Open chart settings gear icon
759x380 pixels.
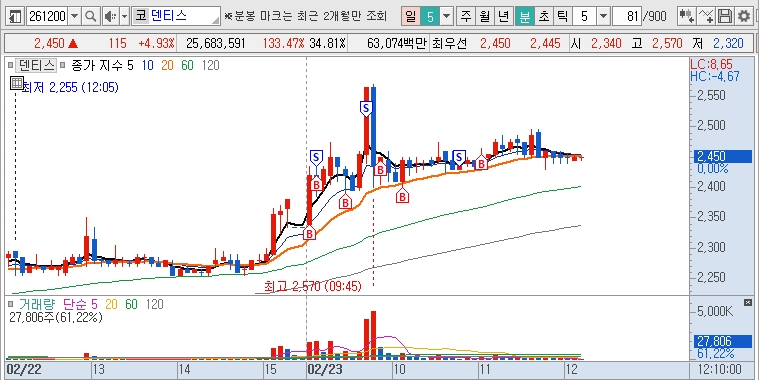click(x=744, y=17)
